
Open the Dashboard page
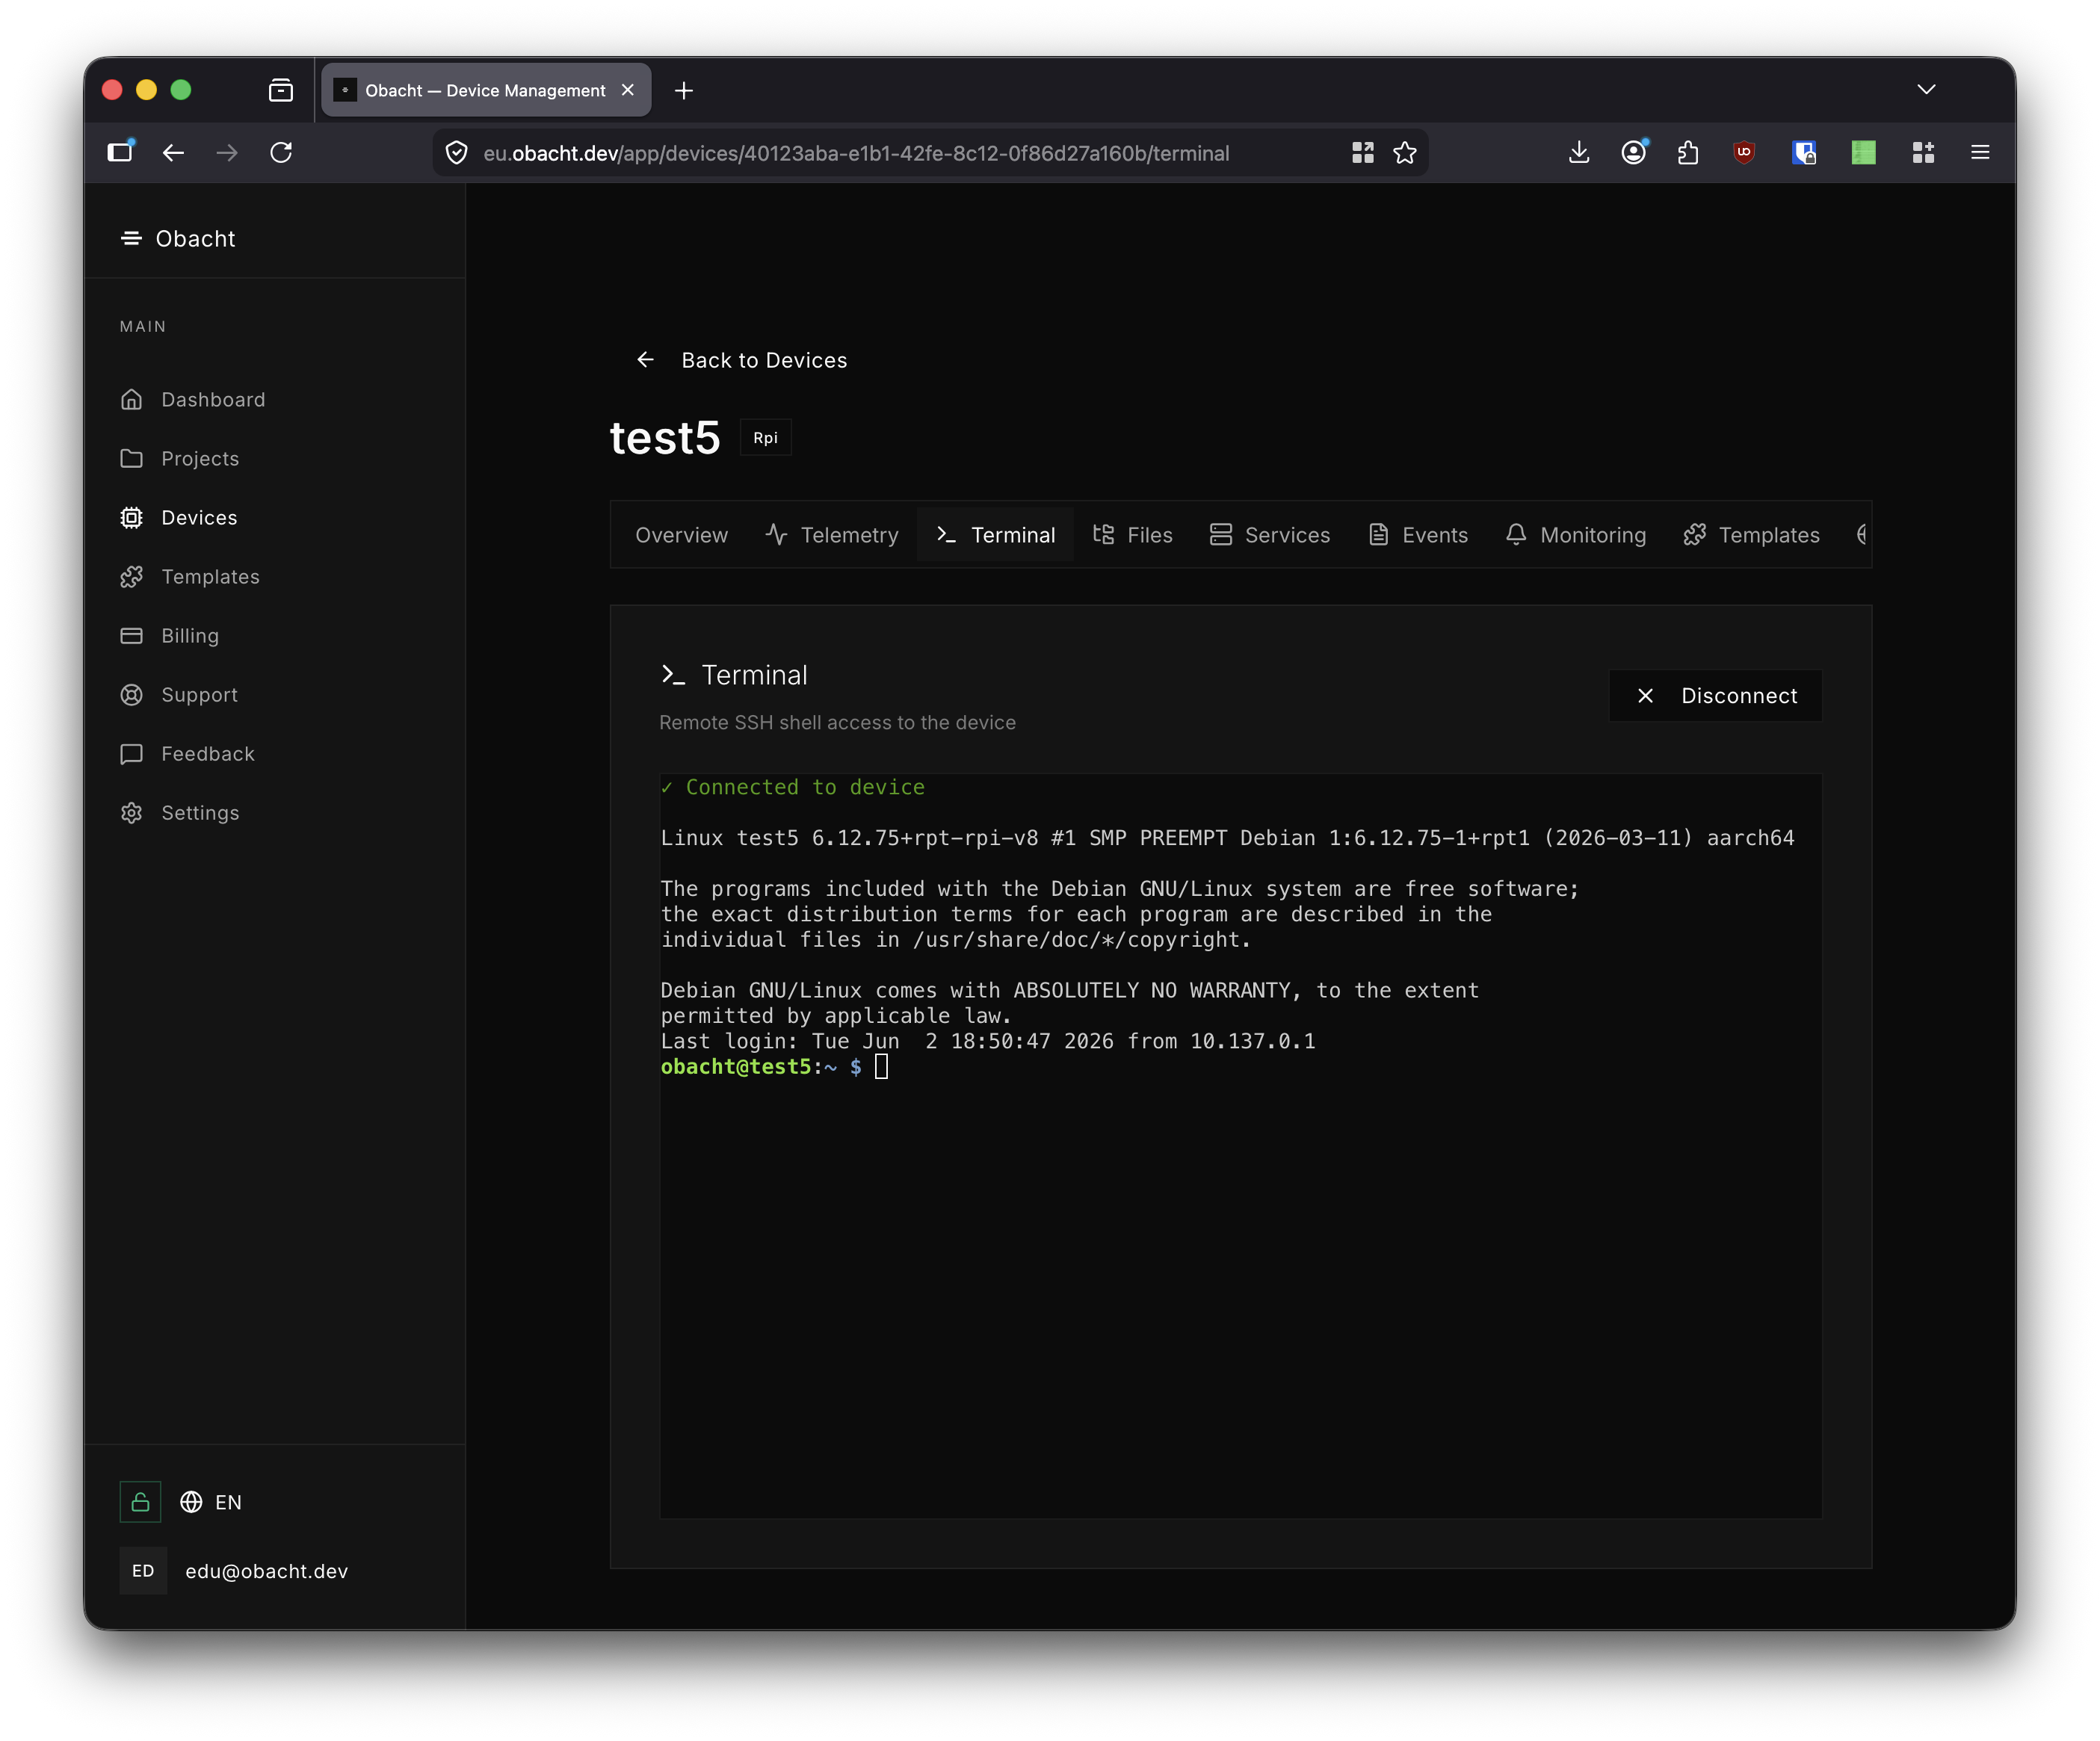click(x=193, y=399)
